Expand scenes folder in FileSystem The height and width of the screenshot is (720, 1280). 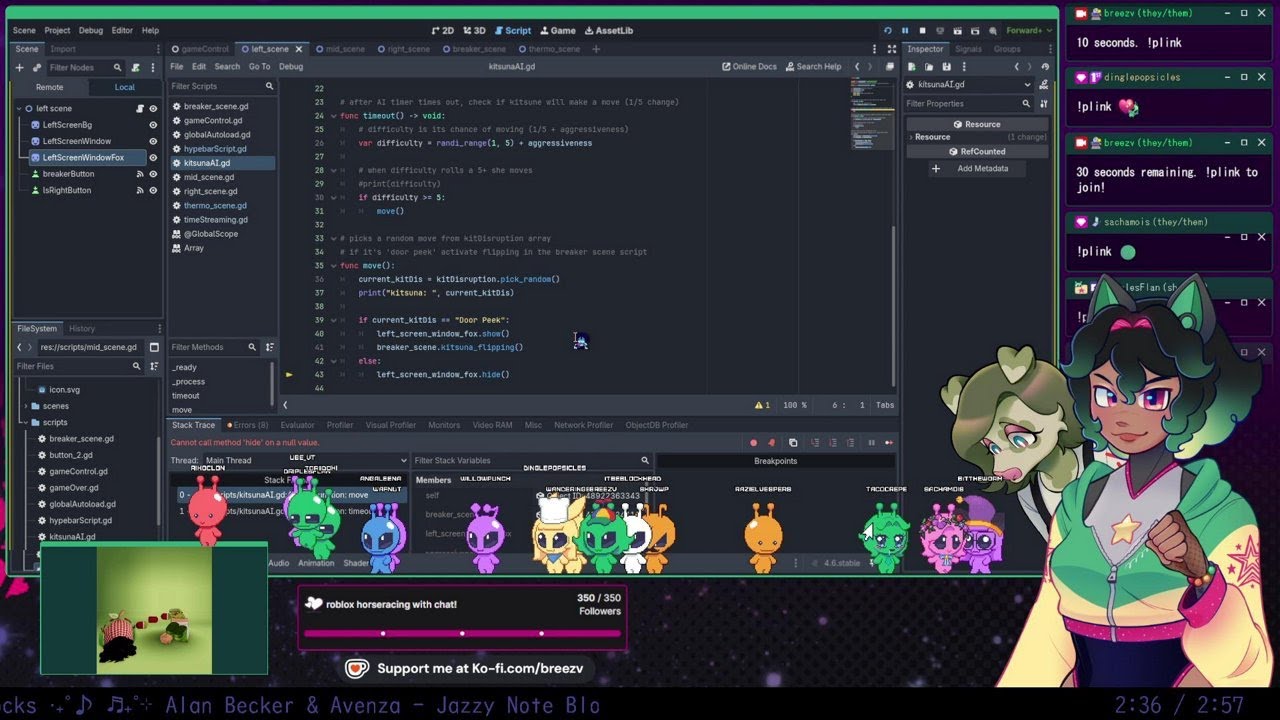point(24,406)
